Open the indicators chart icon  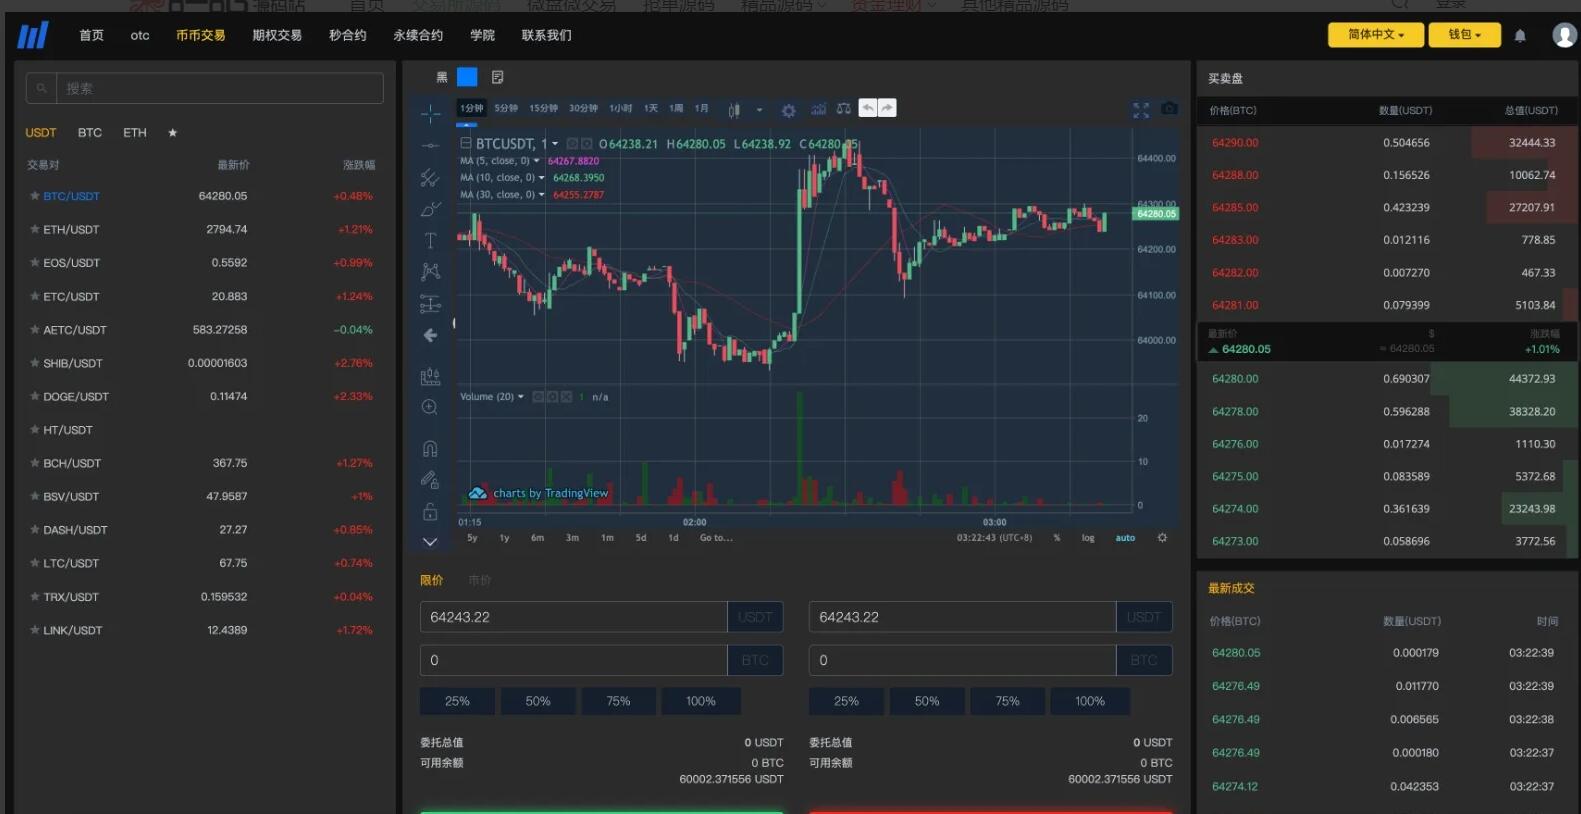click(818, 109)
